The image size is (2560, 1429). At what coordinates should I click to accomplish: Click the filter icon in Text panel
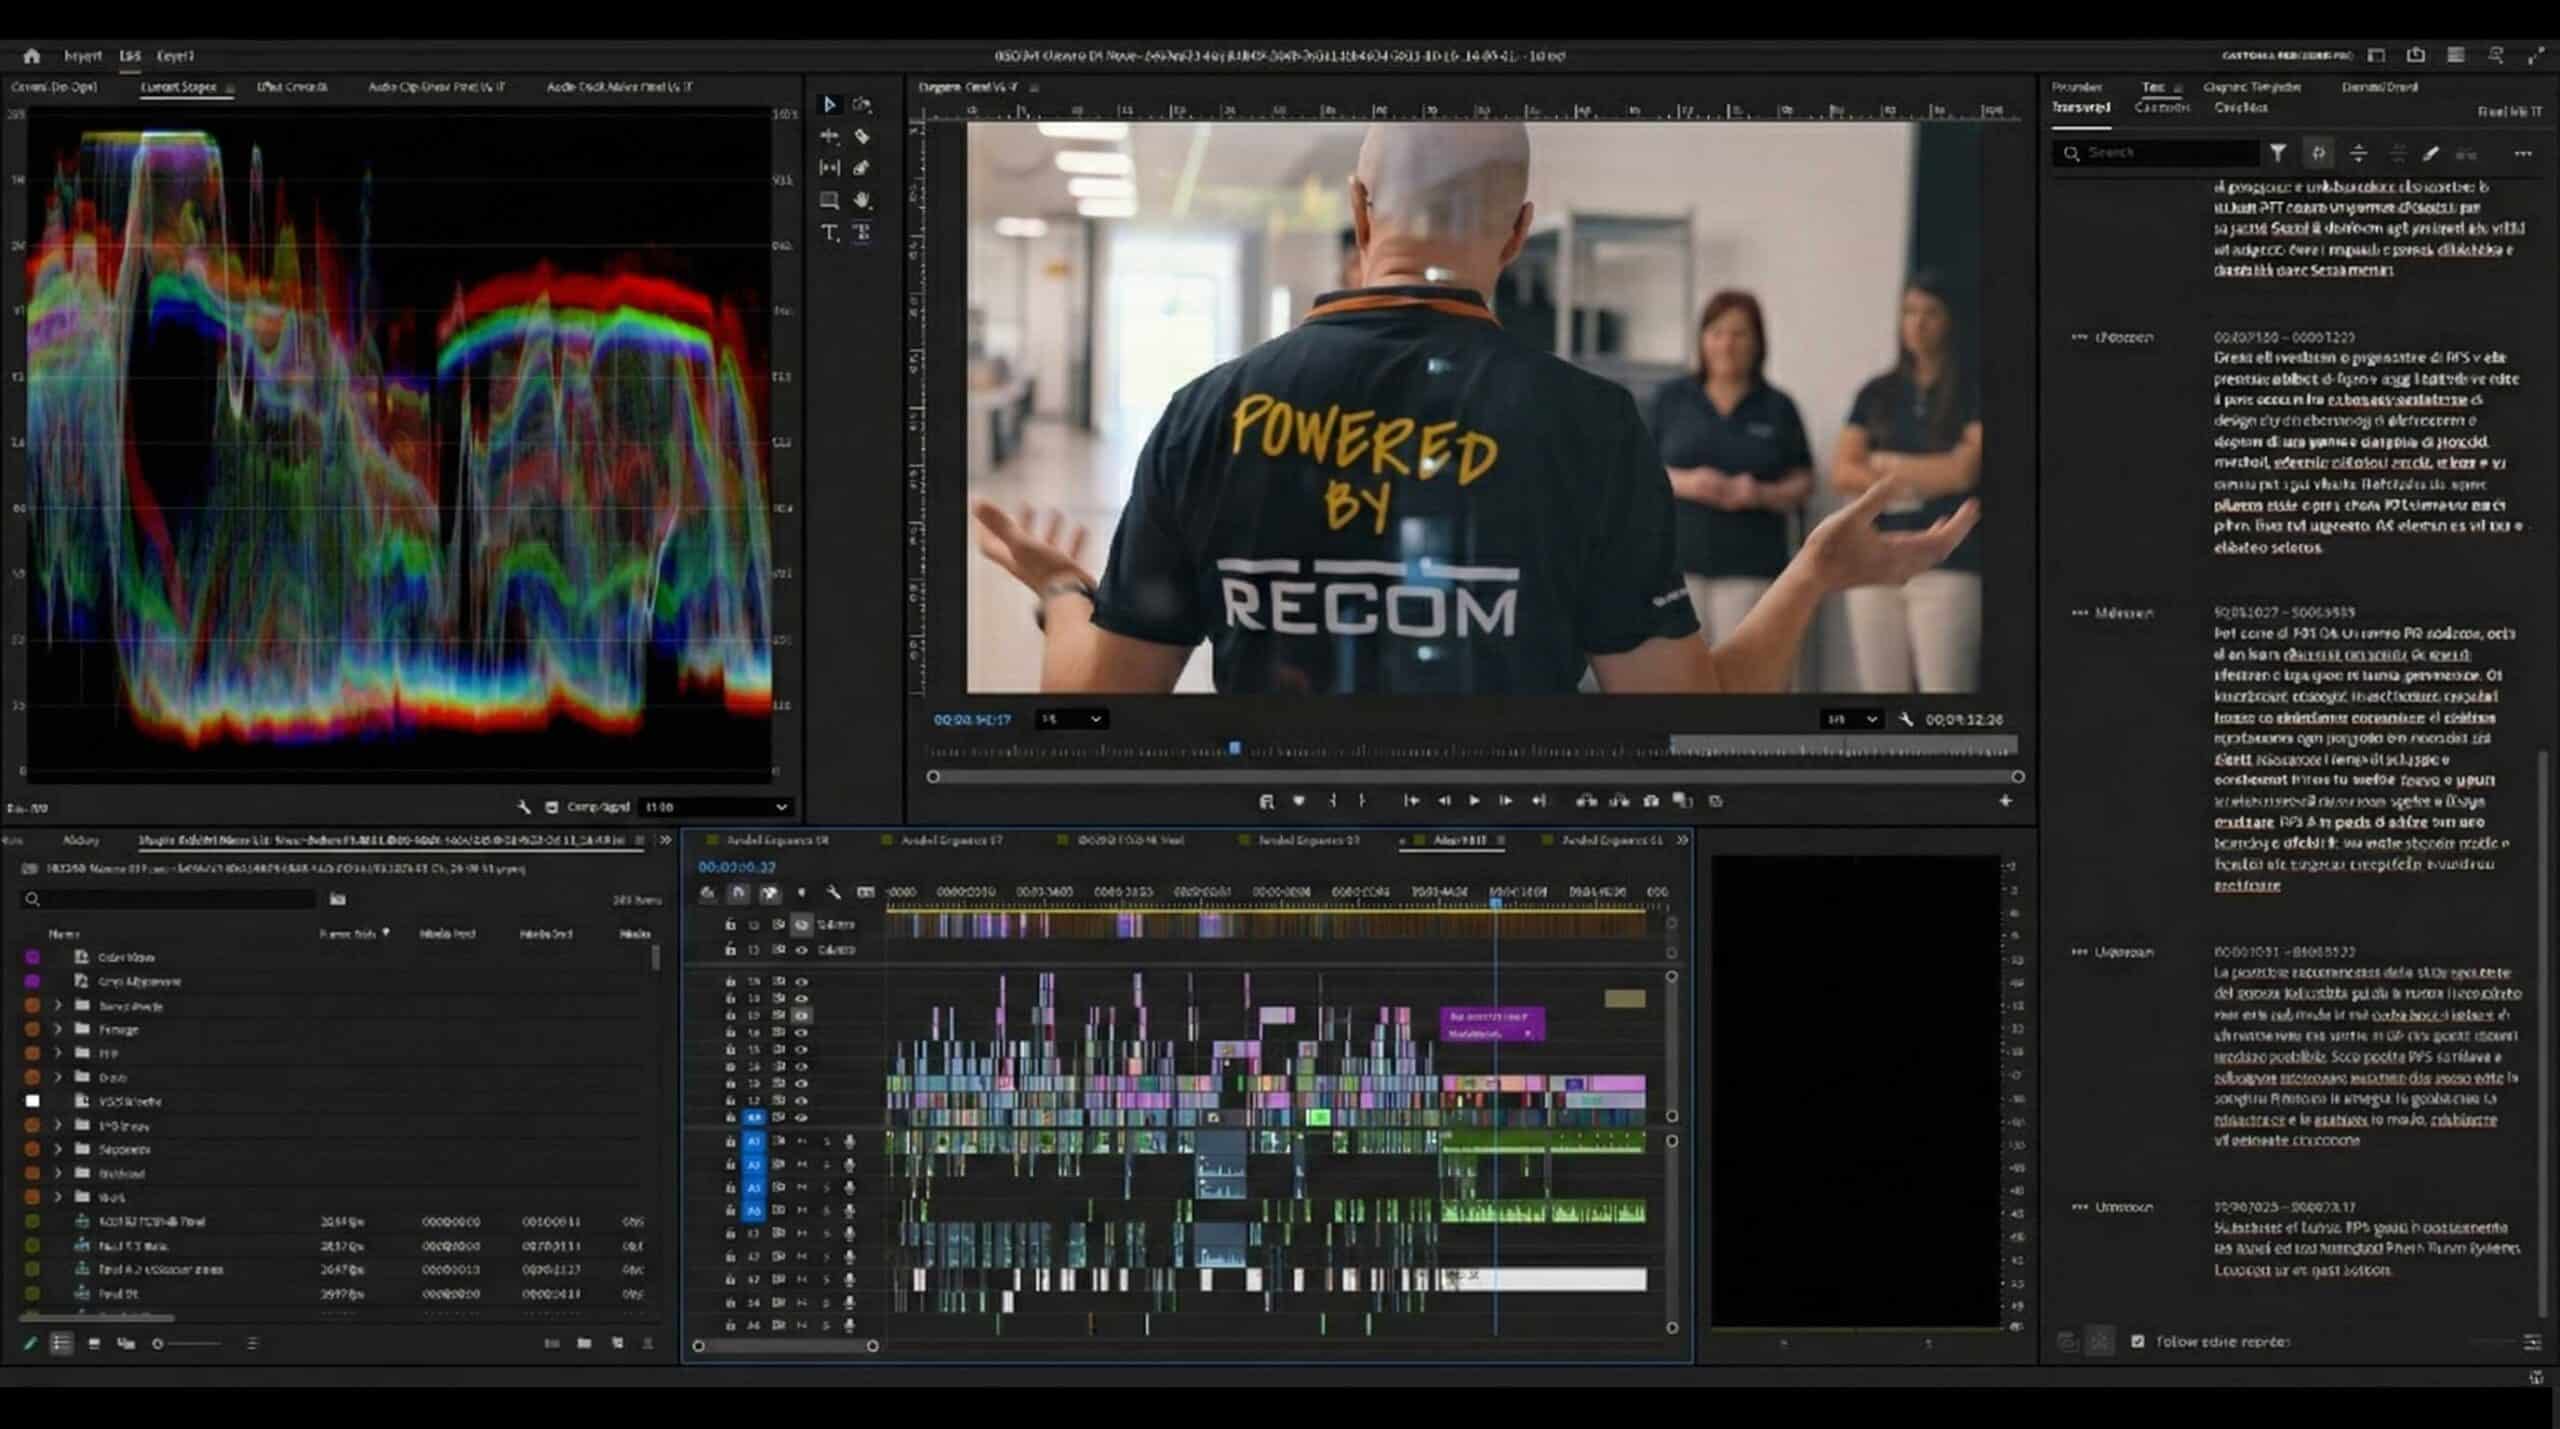tap(2277, 153)
